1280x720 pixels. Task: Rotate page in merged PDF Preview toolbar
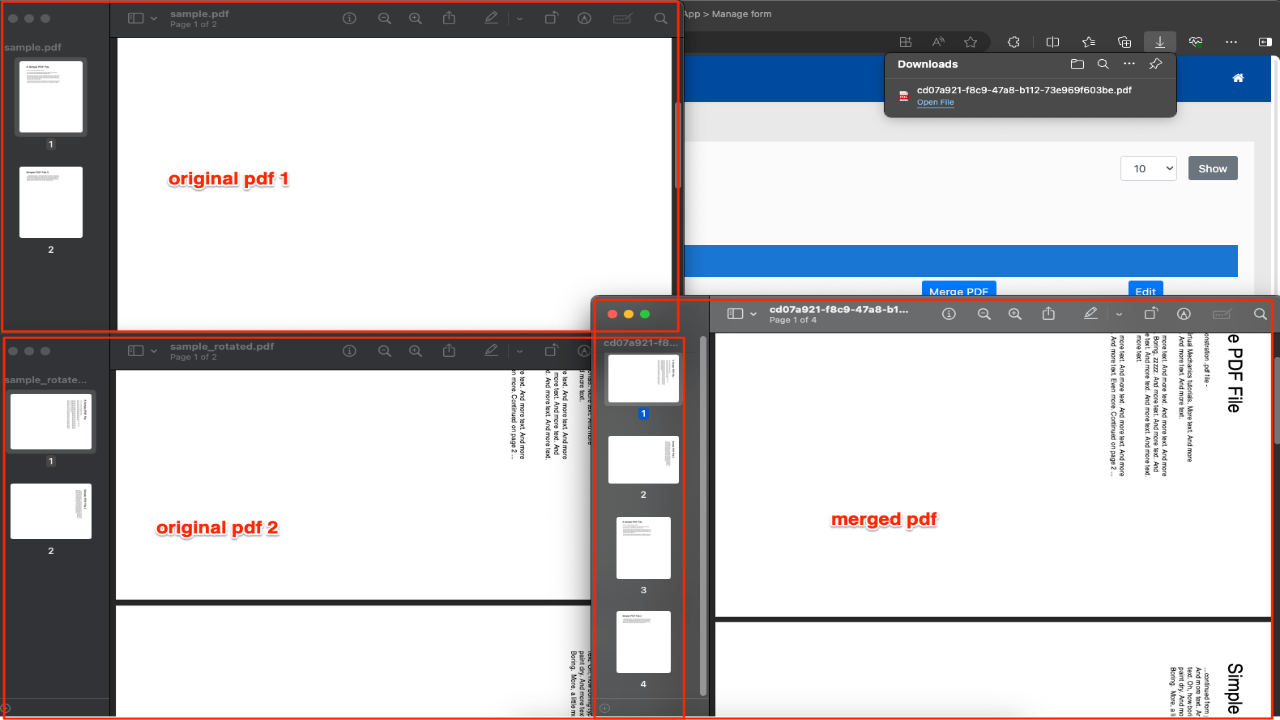click(x=1151, y=314)
